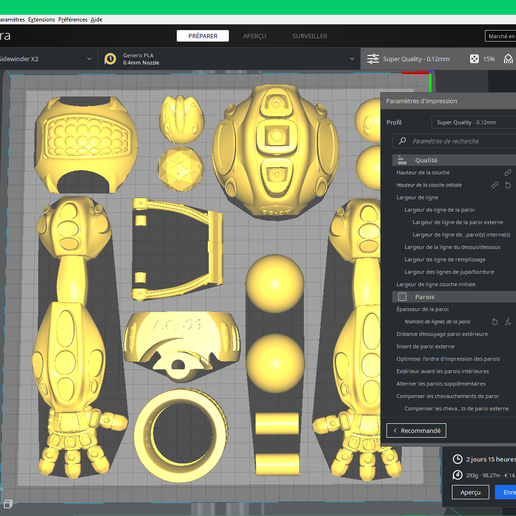Image resolution: width=516 pixels, height=516 pixels.
Task: Open the Préférences menu
Action: pyautogui.click(x=73, y=20)
